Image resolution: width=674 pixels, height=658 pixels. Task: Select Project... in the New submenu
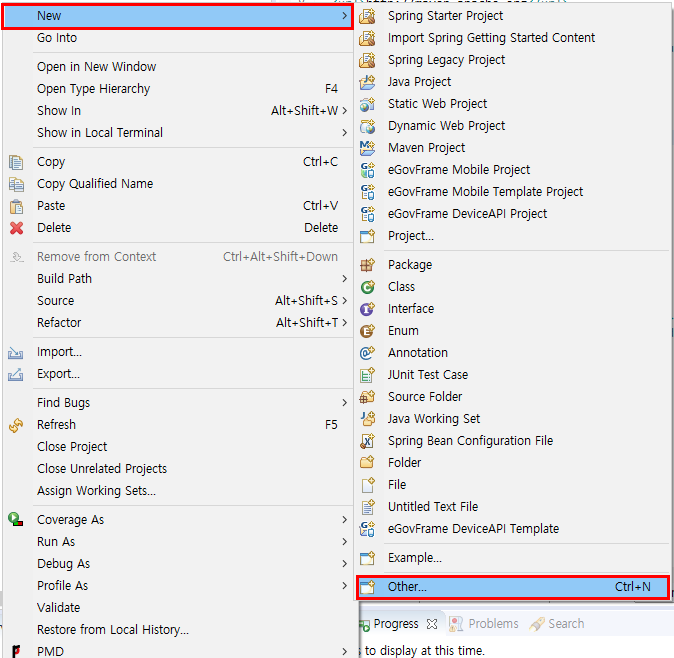(x=512, y=236)
